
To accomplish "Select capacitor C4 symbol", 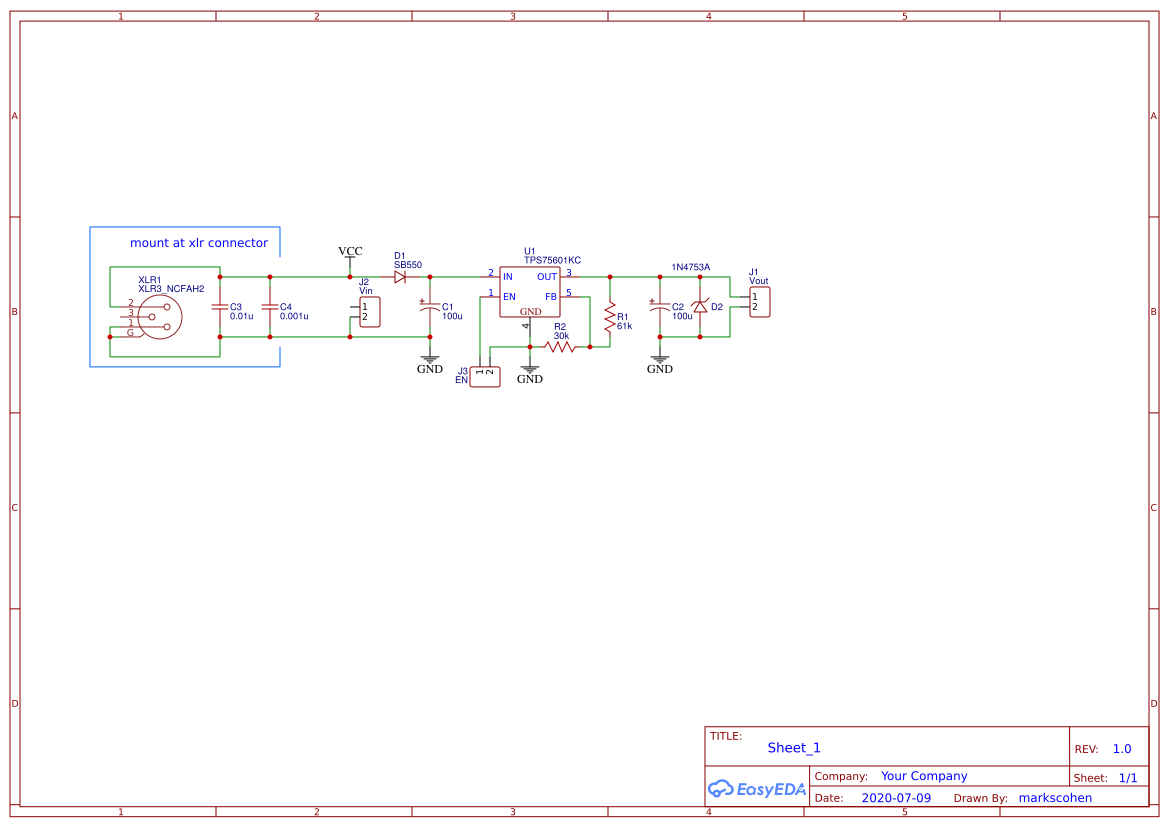I will click(x=270, y=306).
